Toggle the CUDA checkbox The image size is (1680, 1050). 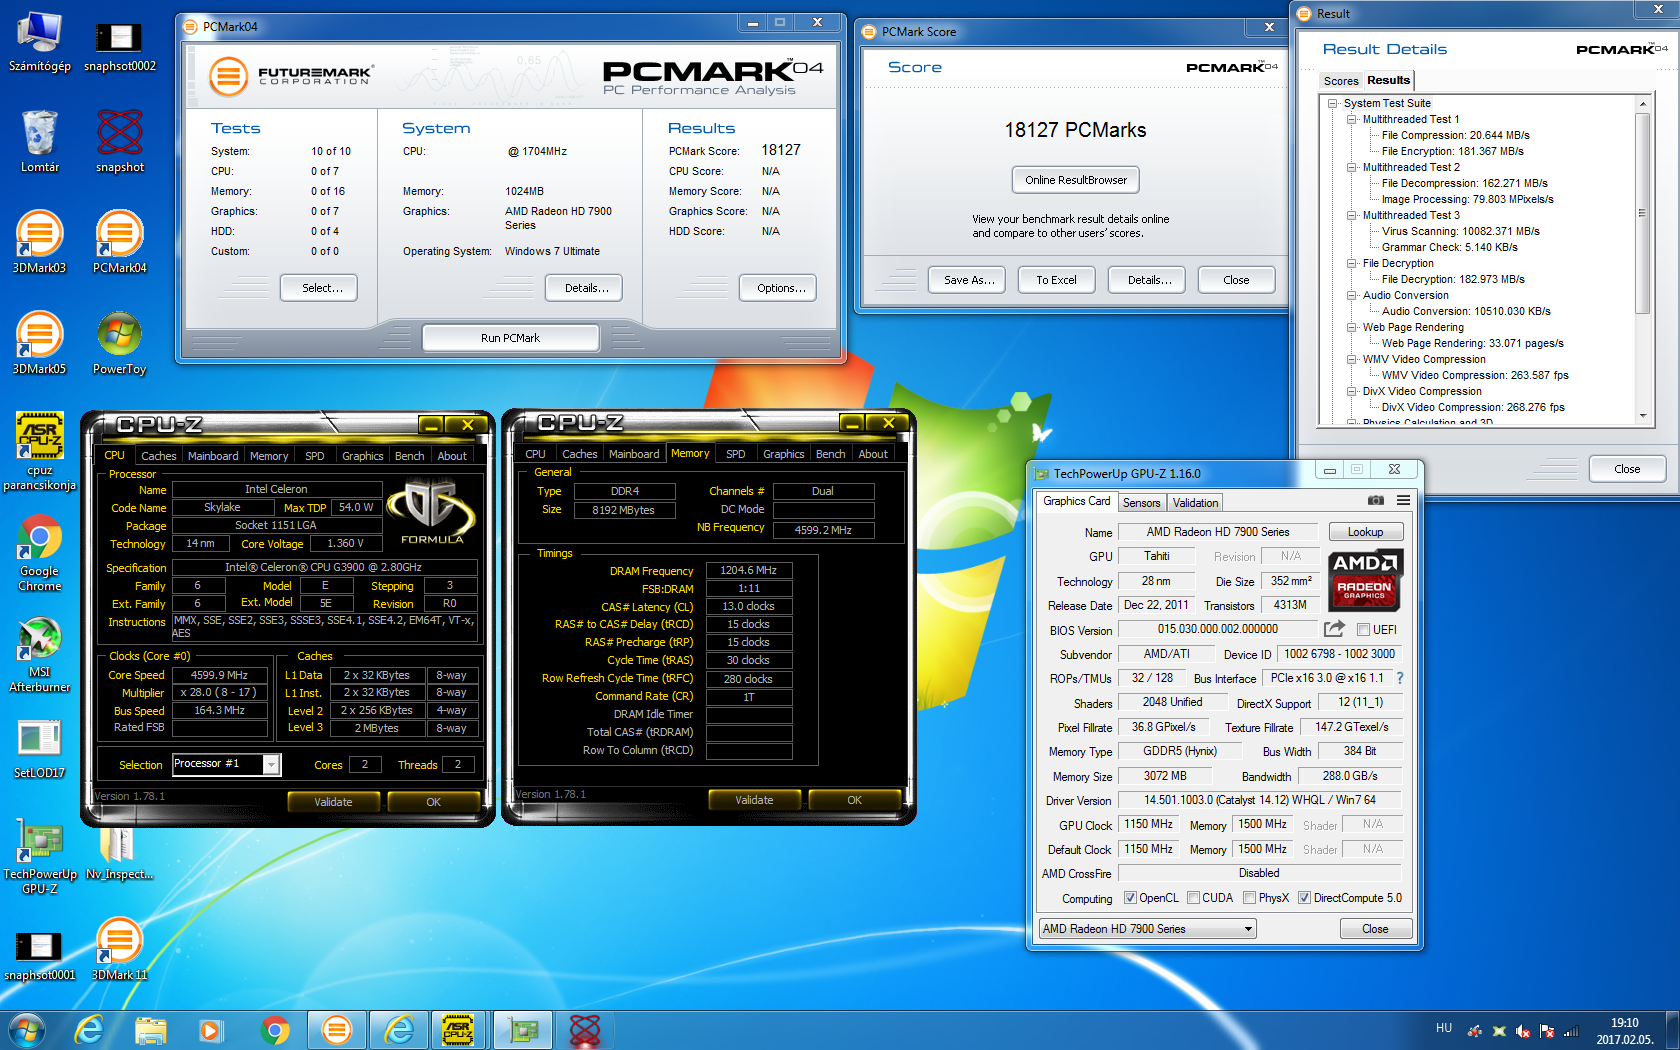point(1193,898)
